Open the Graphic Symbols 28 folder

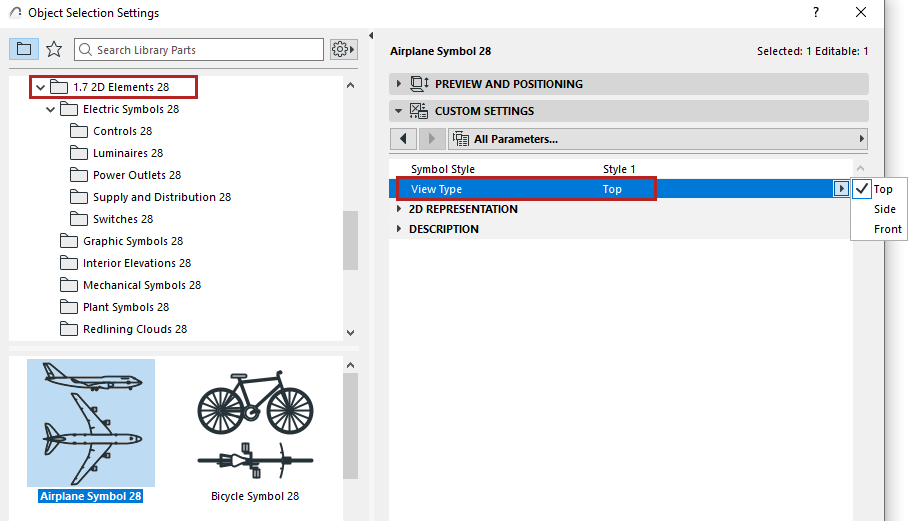[133, 241]
